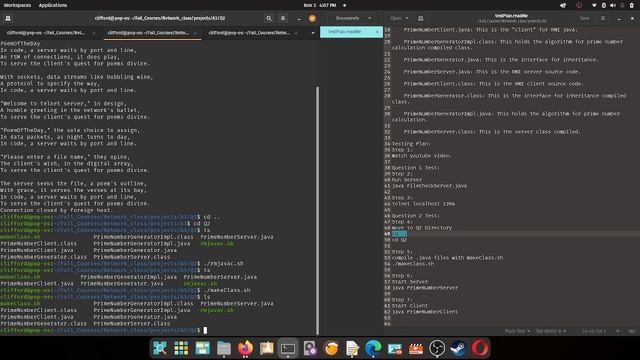Close the first terminal tab
640x360 pixels.
94,33
